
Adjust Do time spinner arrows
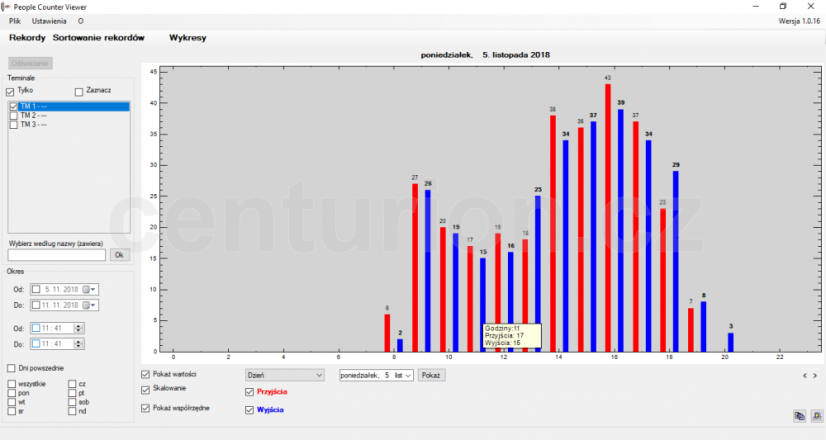78,344
